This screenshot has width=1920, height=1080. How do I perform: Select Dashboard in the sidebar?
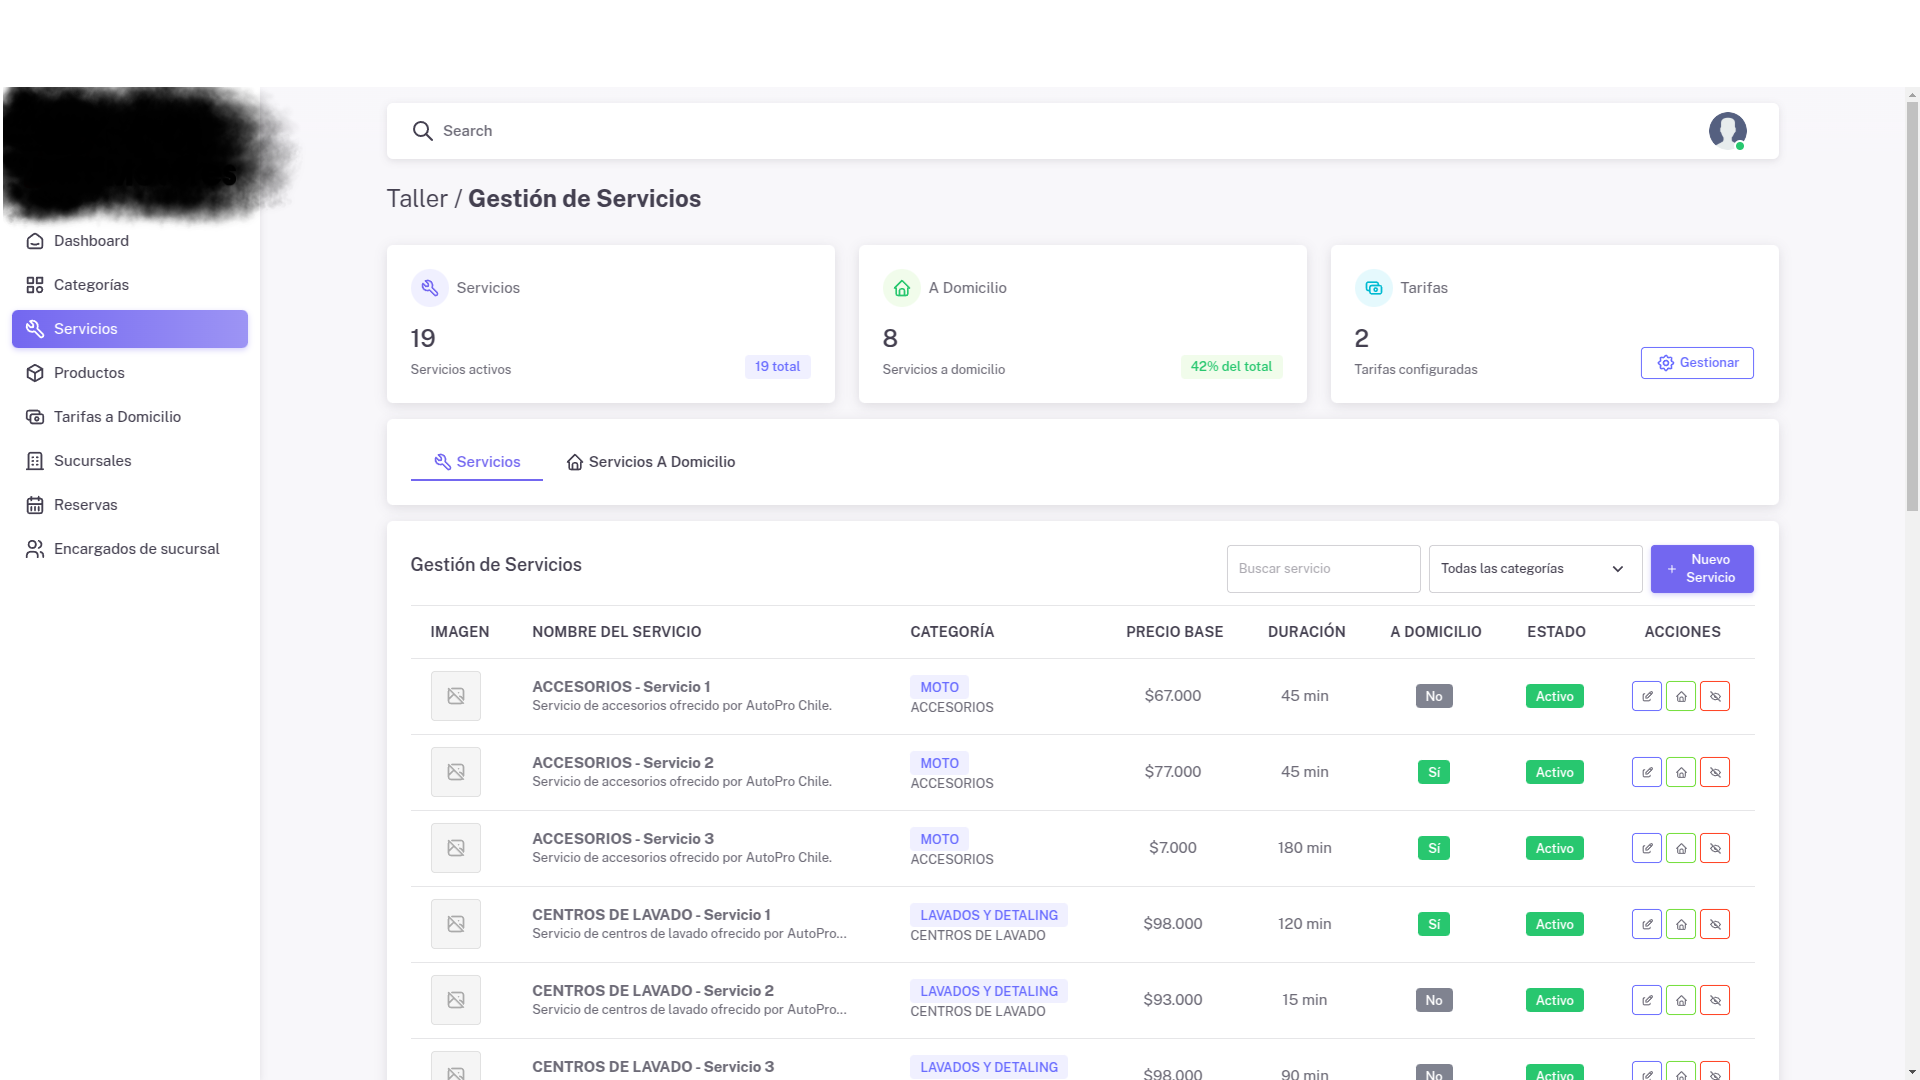(90, 241)
